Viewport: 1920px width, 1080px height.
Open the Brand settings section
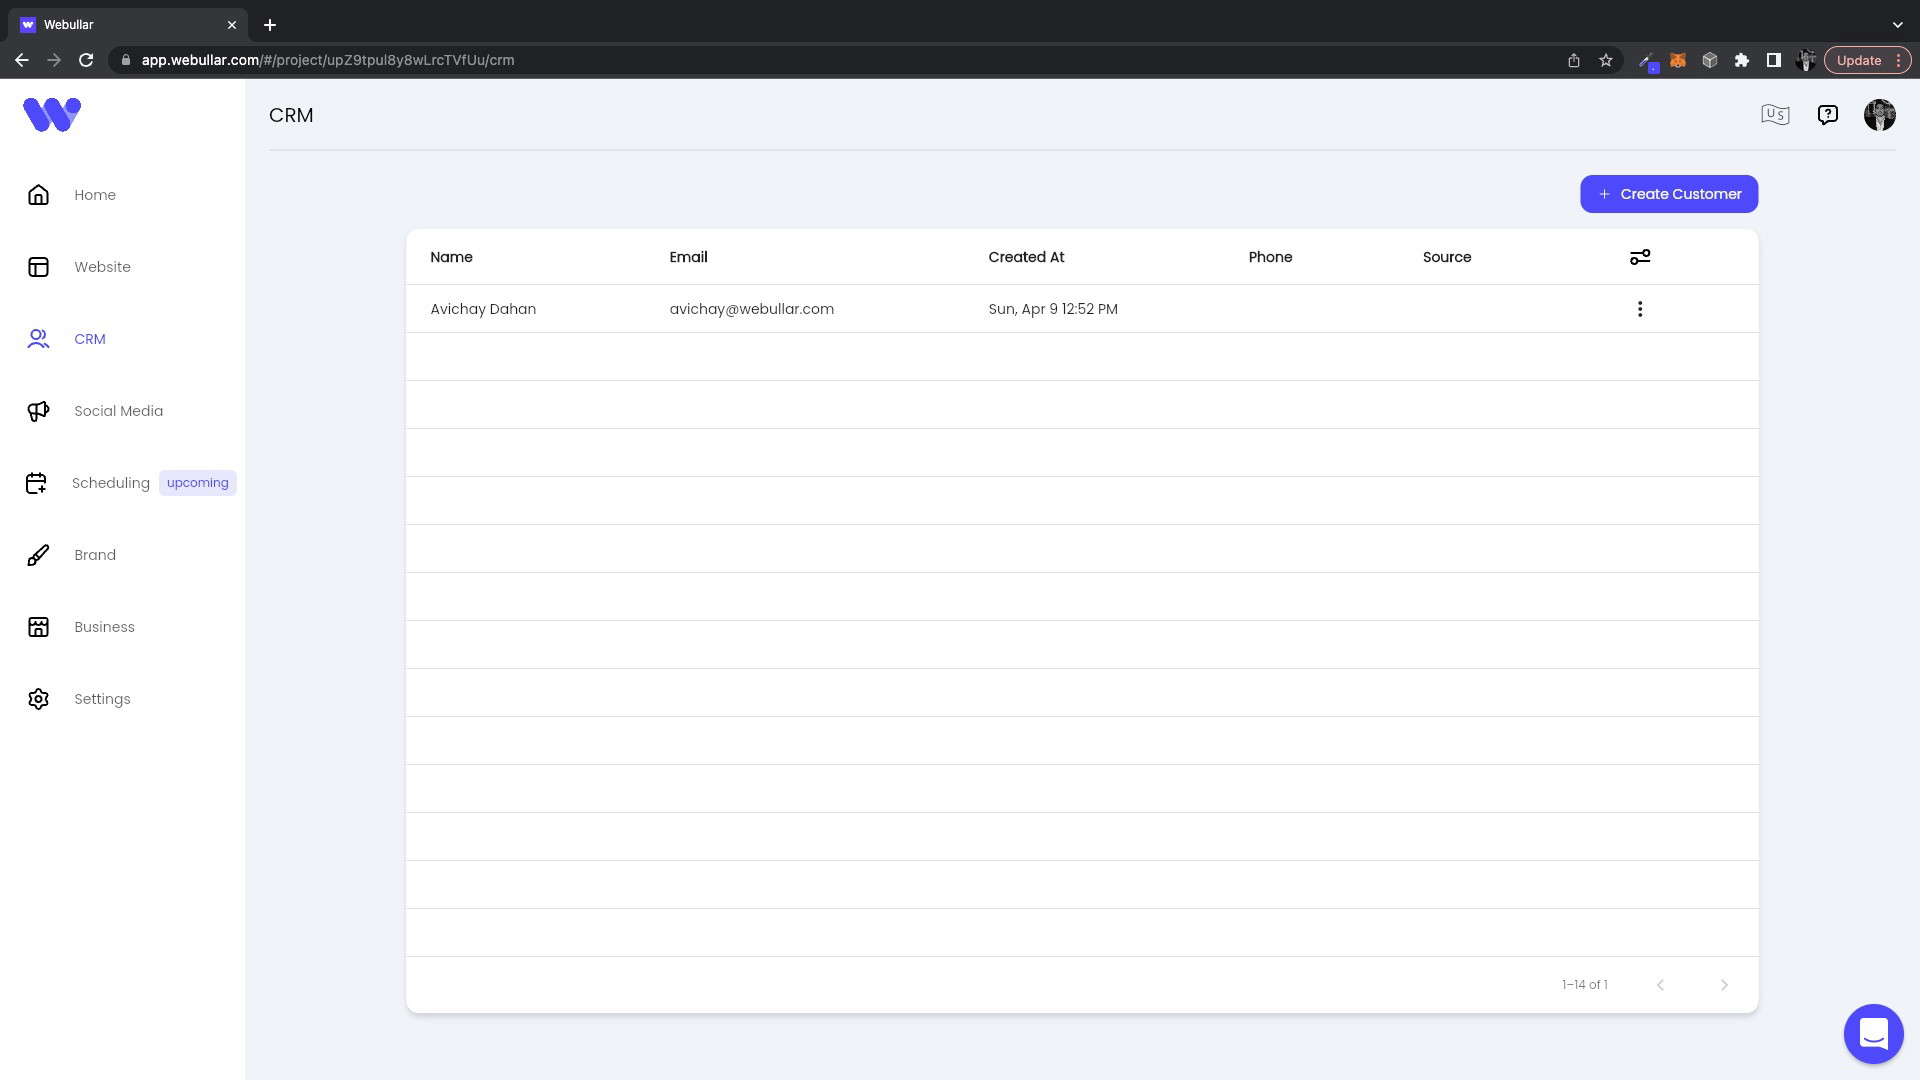[x=95, y=554]
